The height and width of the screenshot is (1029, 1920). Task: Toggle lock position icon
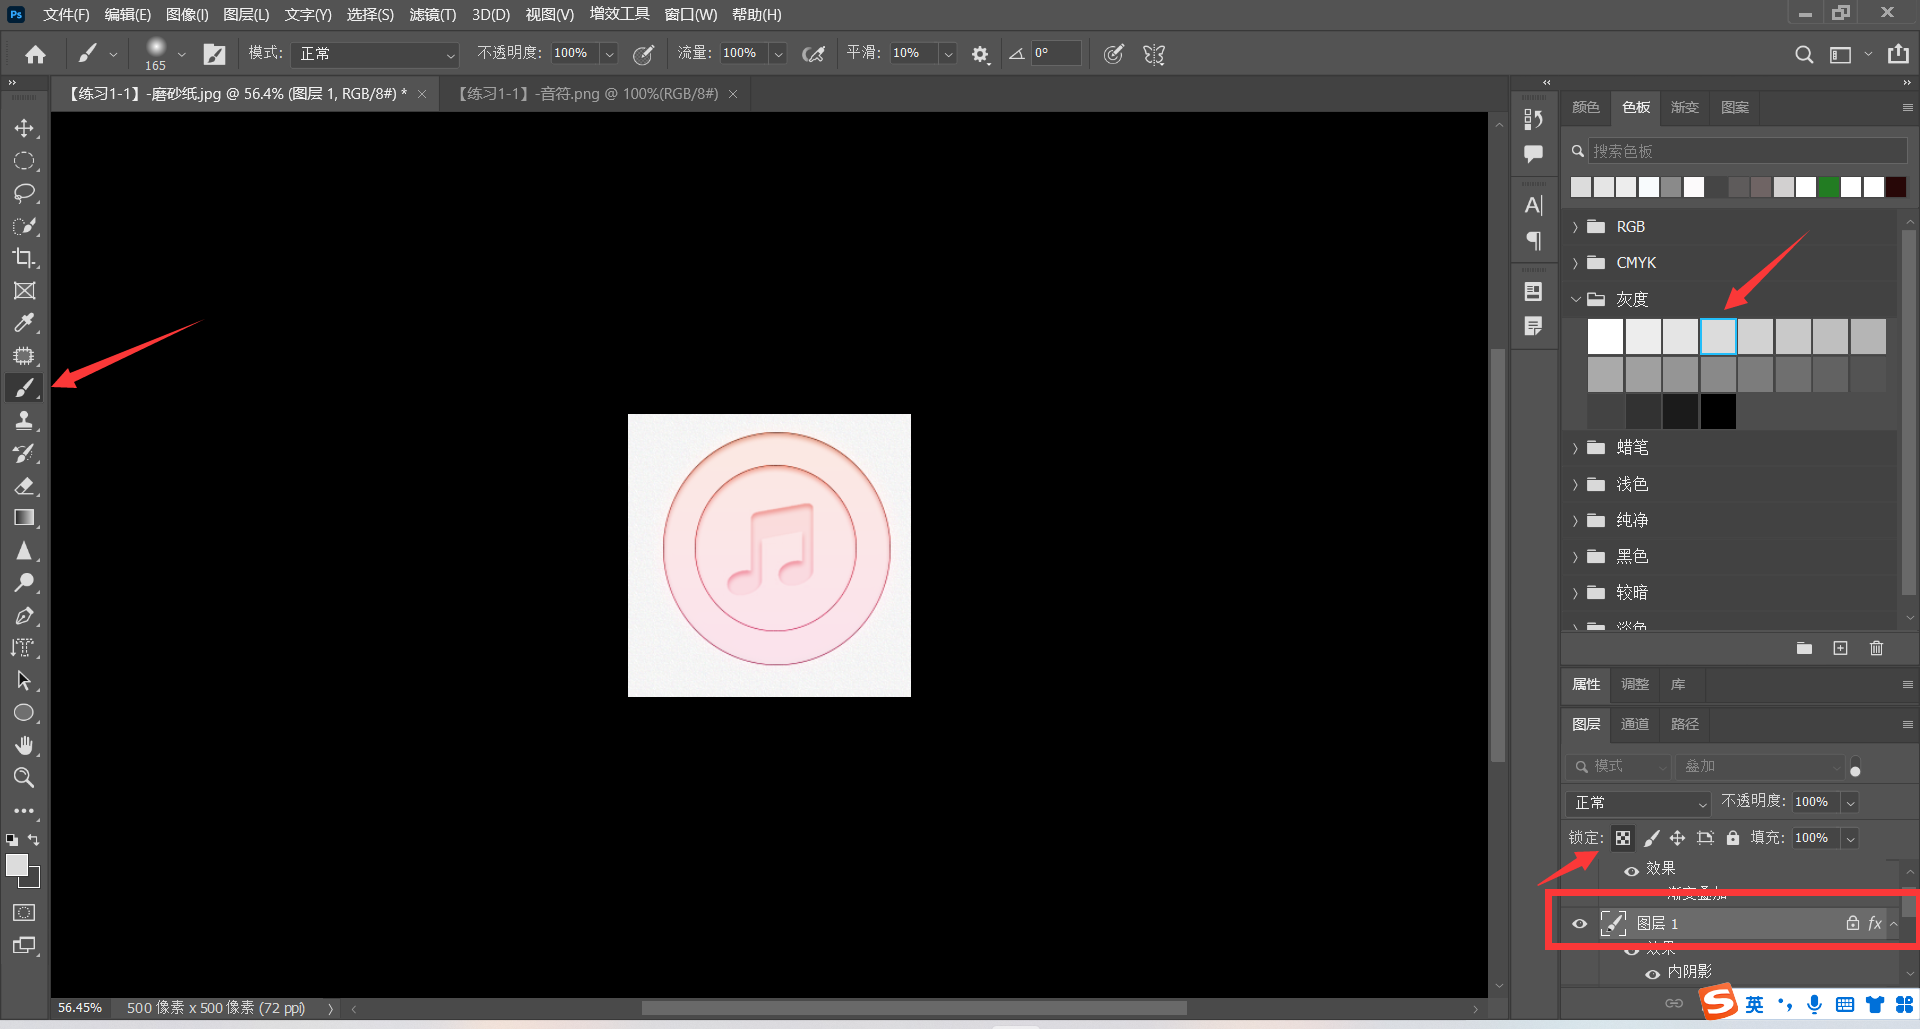pyautogui.click(x=1677, y=838)
